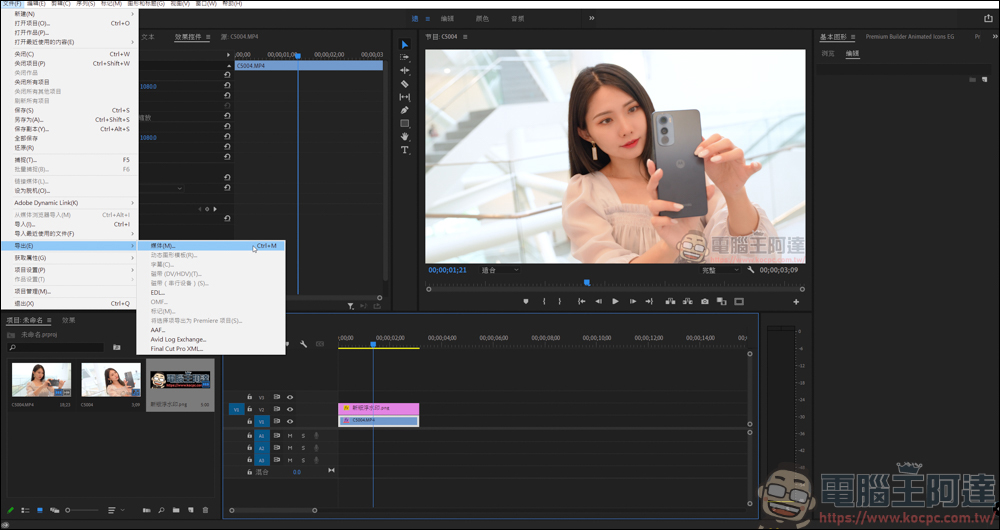
Task: Open the 音频 workspace
Action: 517,18
